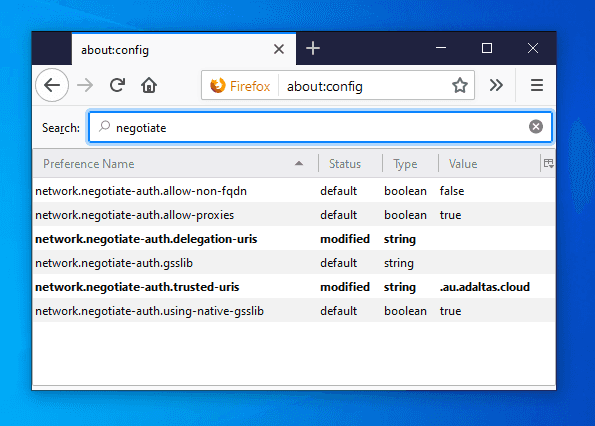595x426 pixels.
Task: Open the Firefox hamburger menu
Action: (537, 85)
